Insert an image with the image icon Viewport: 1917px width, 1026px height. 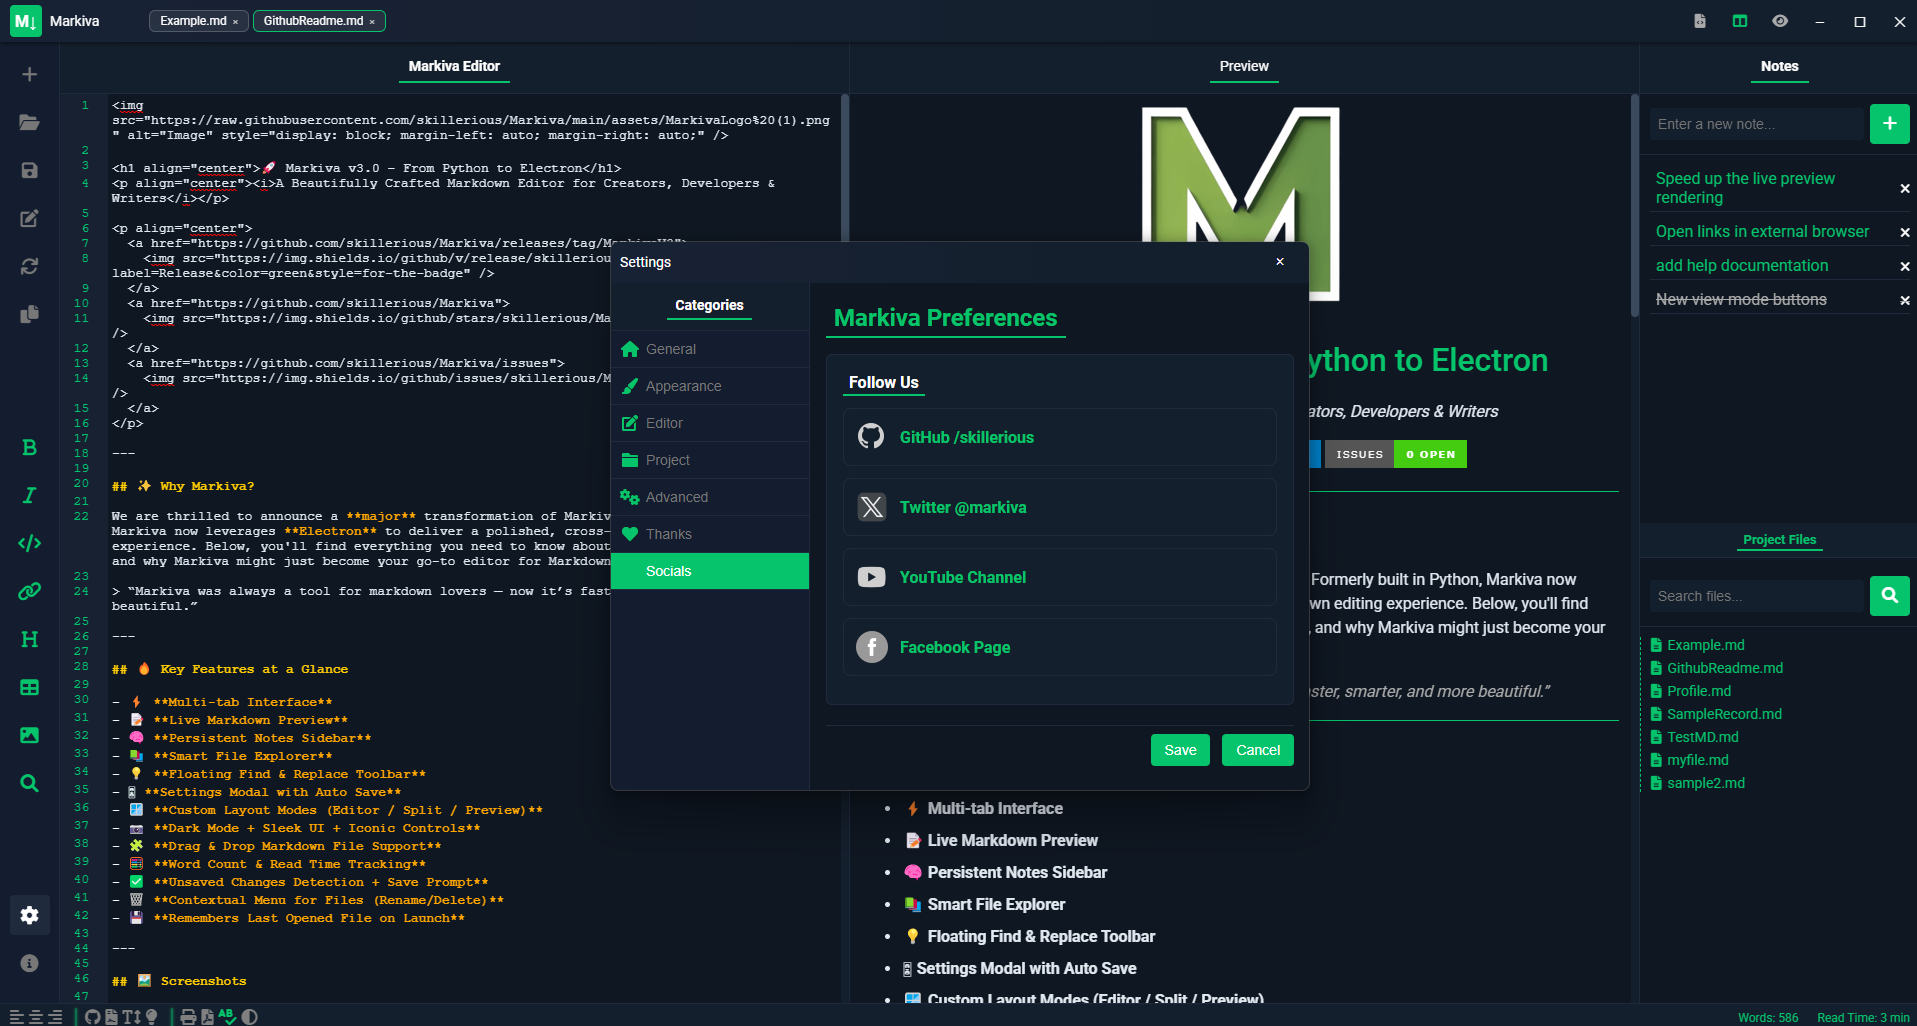30,735
